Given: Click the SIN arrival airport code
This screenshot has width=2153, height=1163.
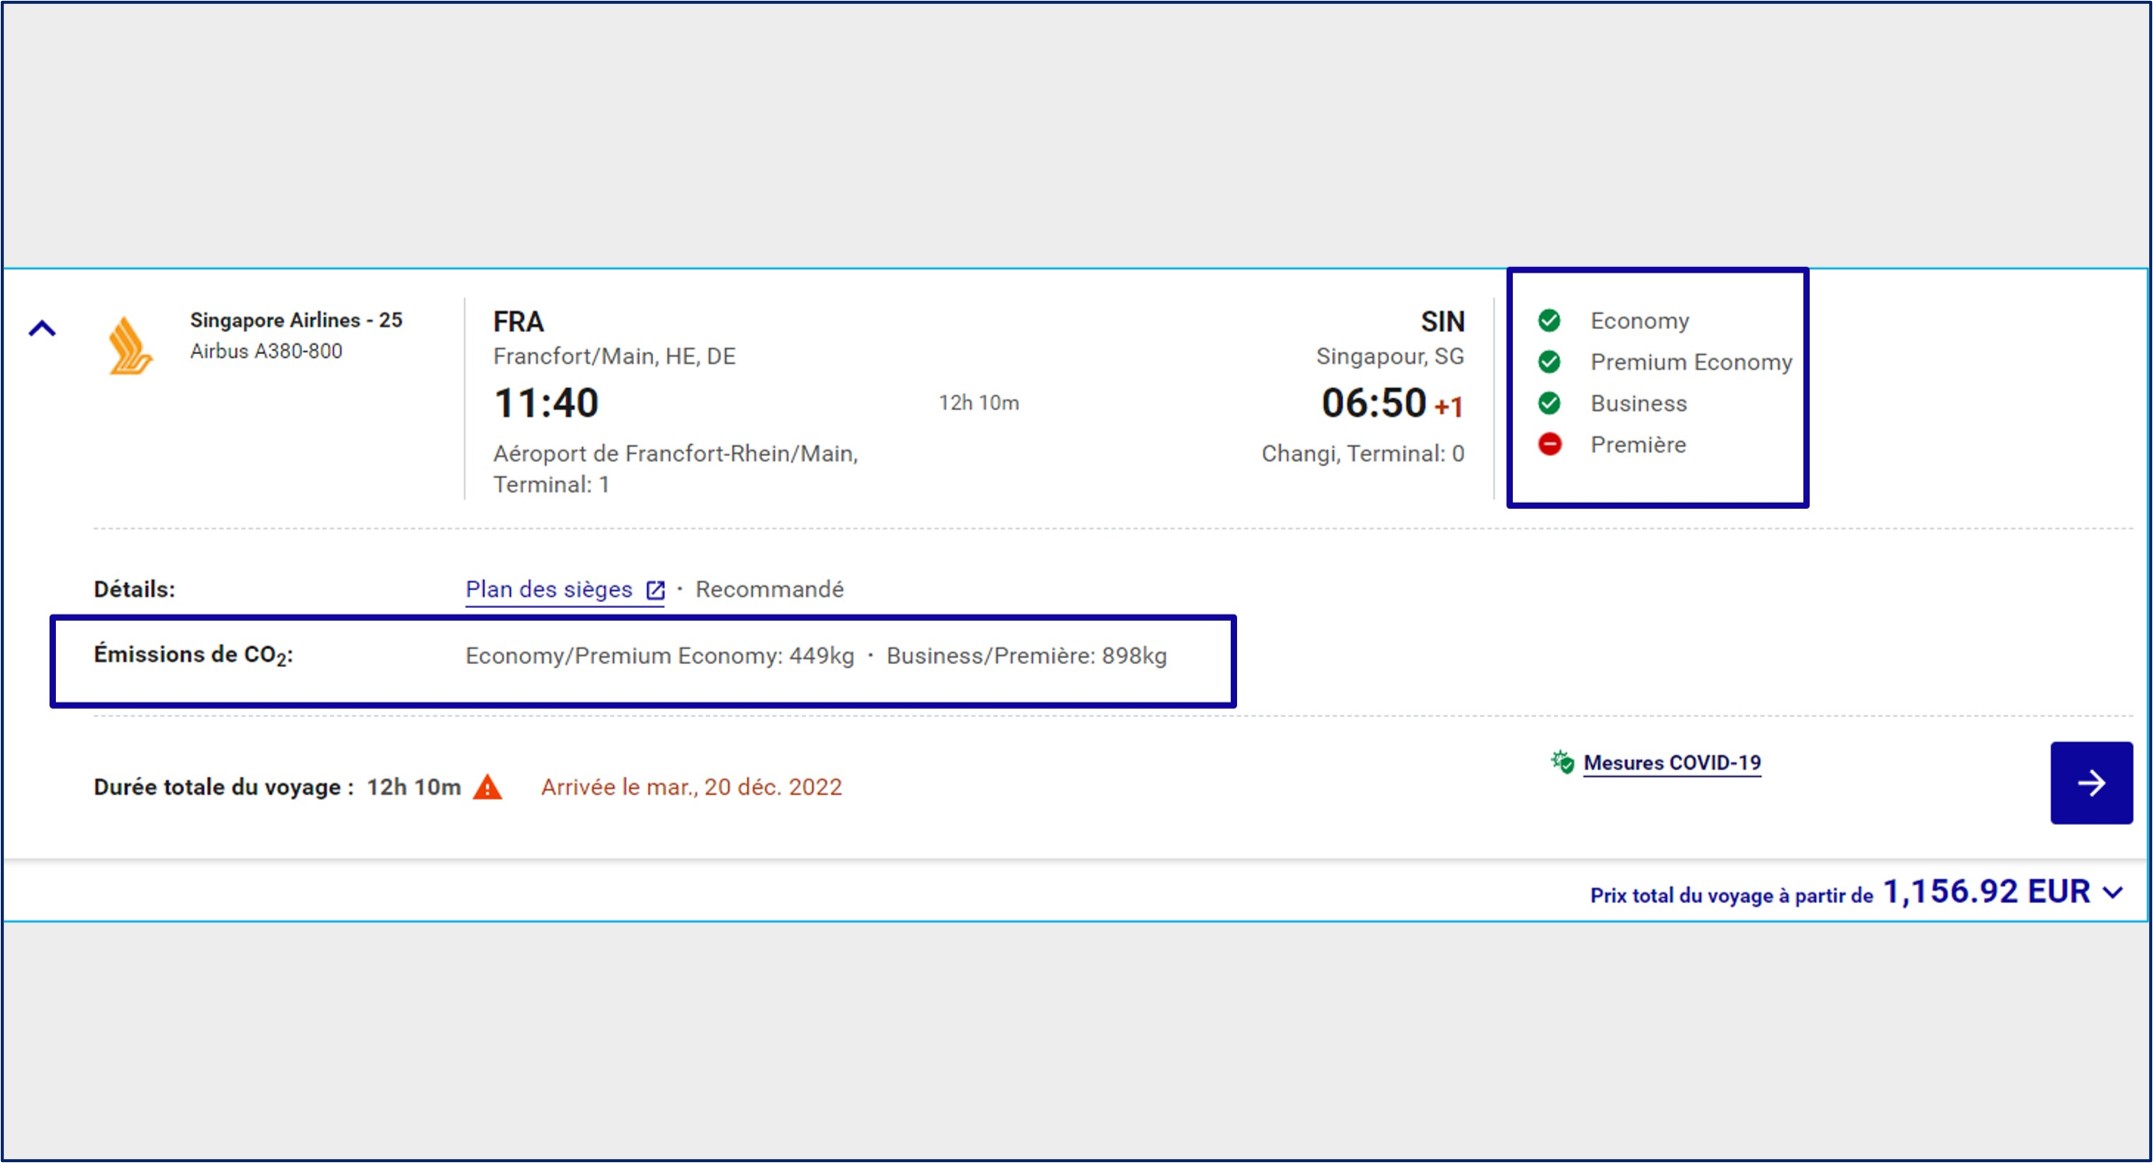Looking at the screenshot, I should 1442,322.
